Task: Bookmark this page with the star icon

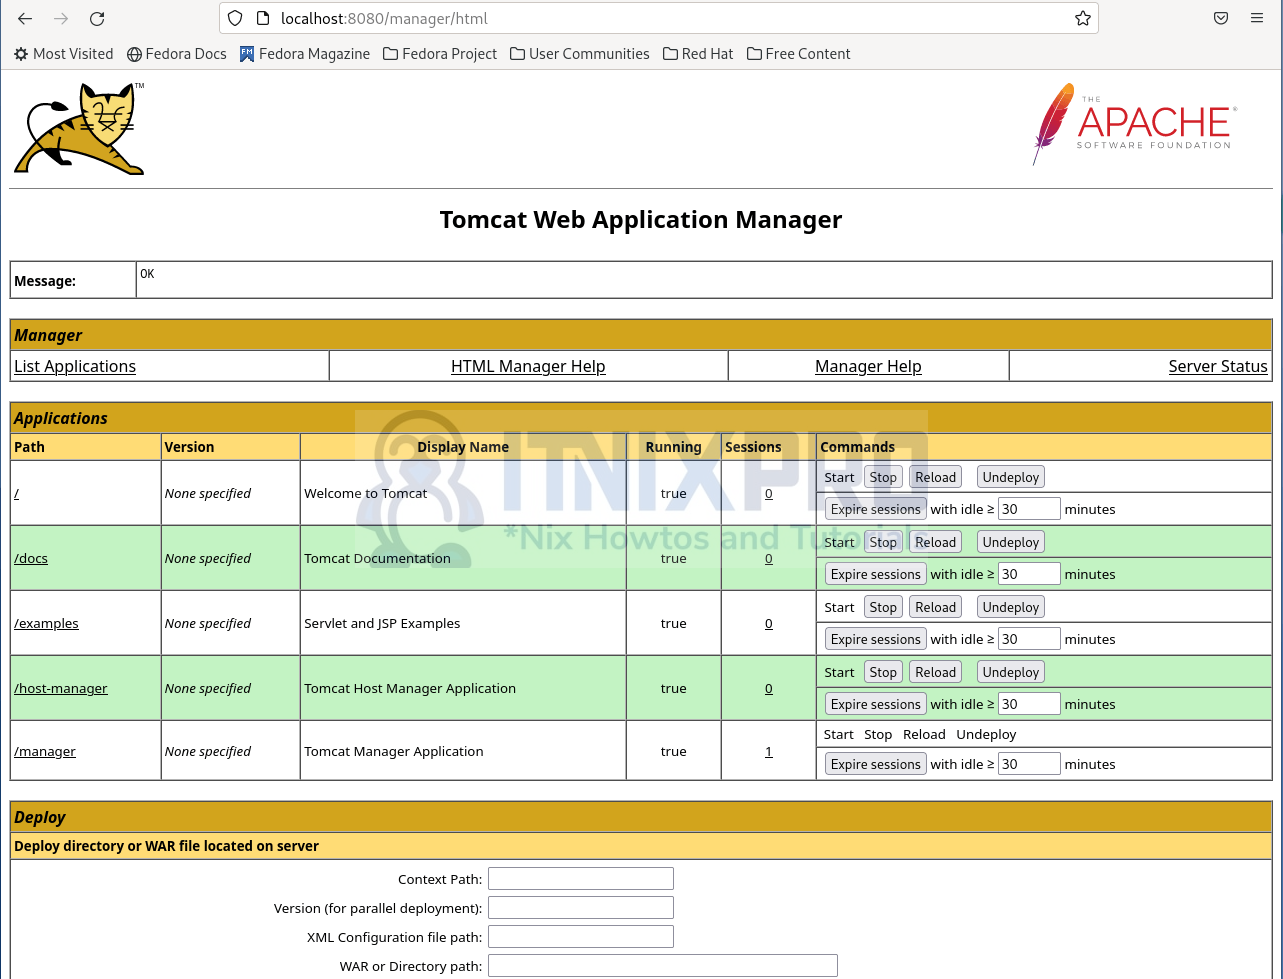Action: [1082, 18]
